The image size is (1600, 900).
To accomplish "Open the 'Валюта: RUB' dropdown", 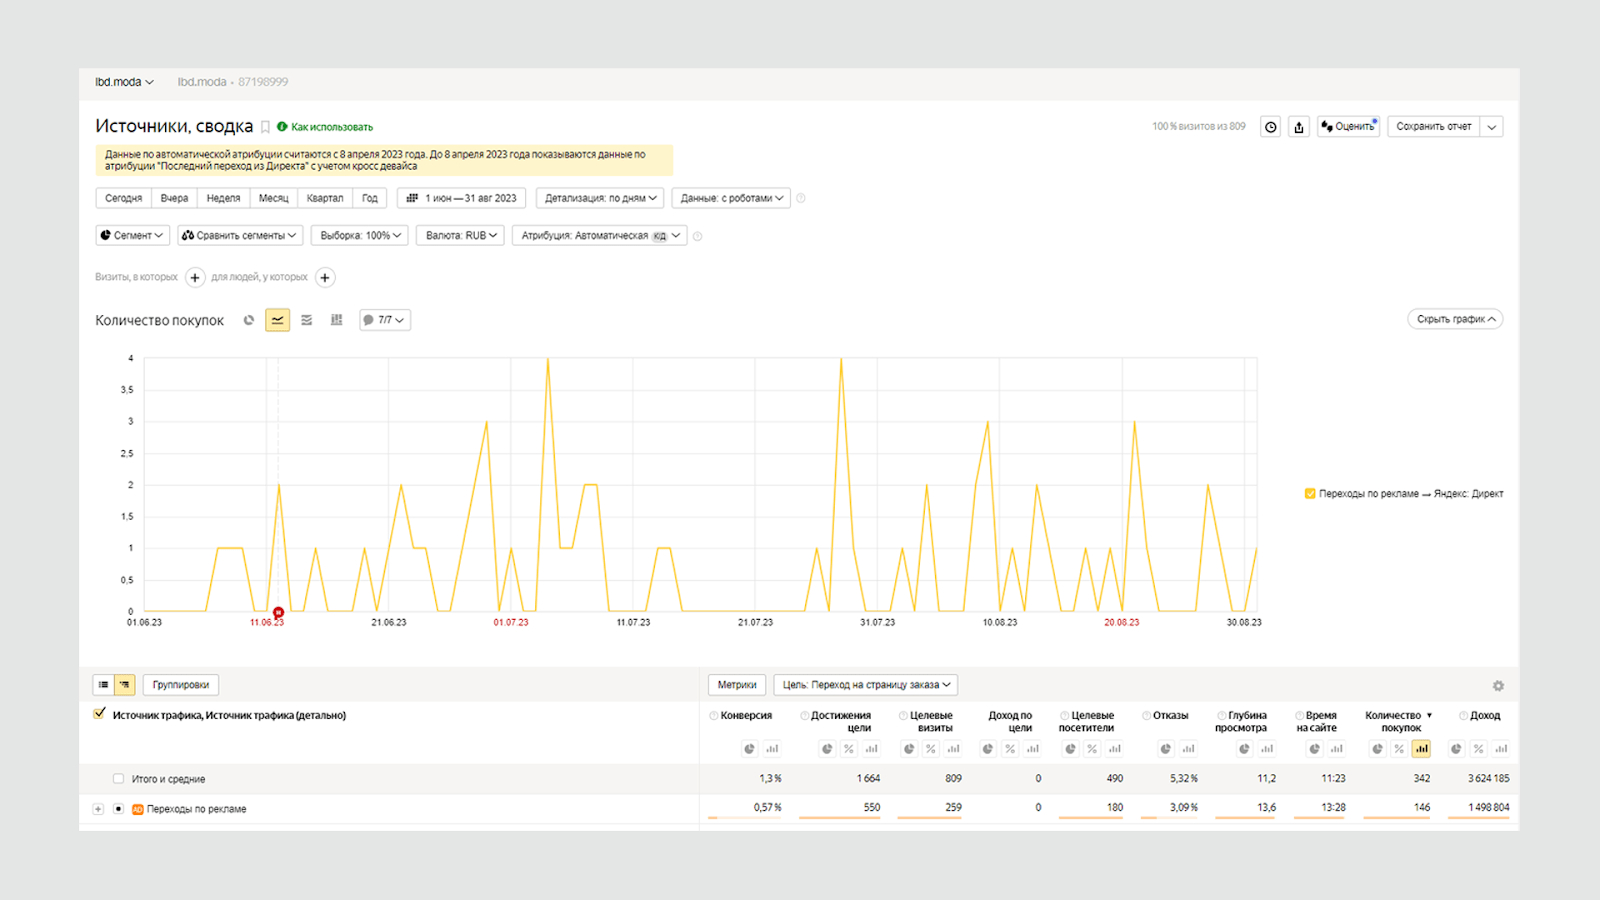I will [461, 236].
